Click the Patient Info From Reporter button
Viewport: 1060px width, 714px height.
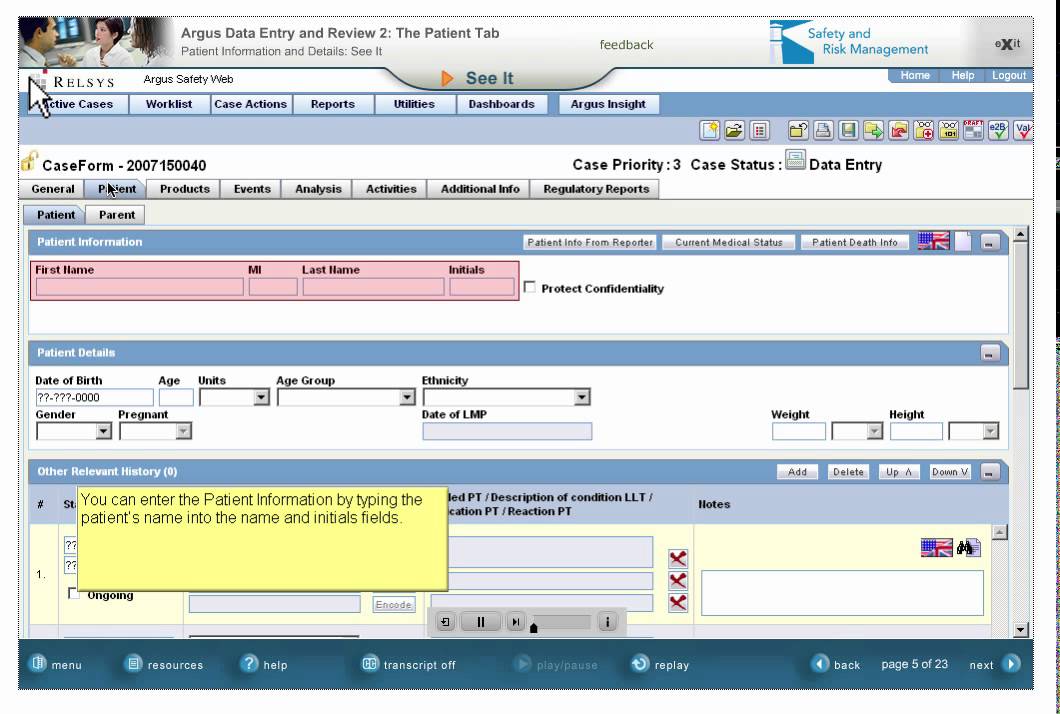(590, 242)
